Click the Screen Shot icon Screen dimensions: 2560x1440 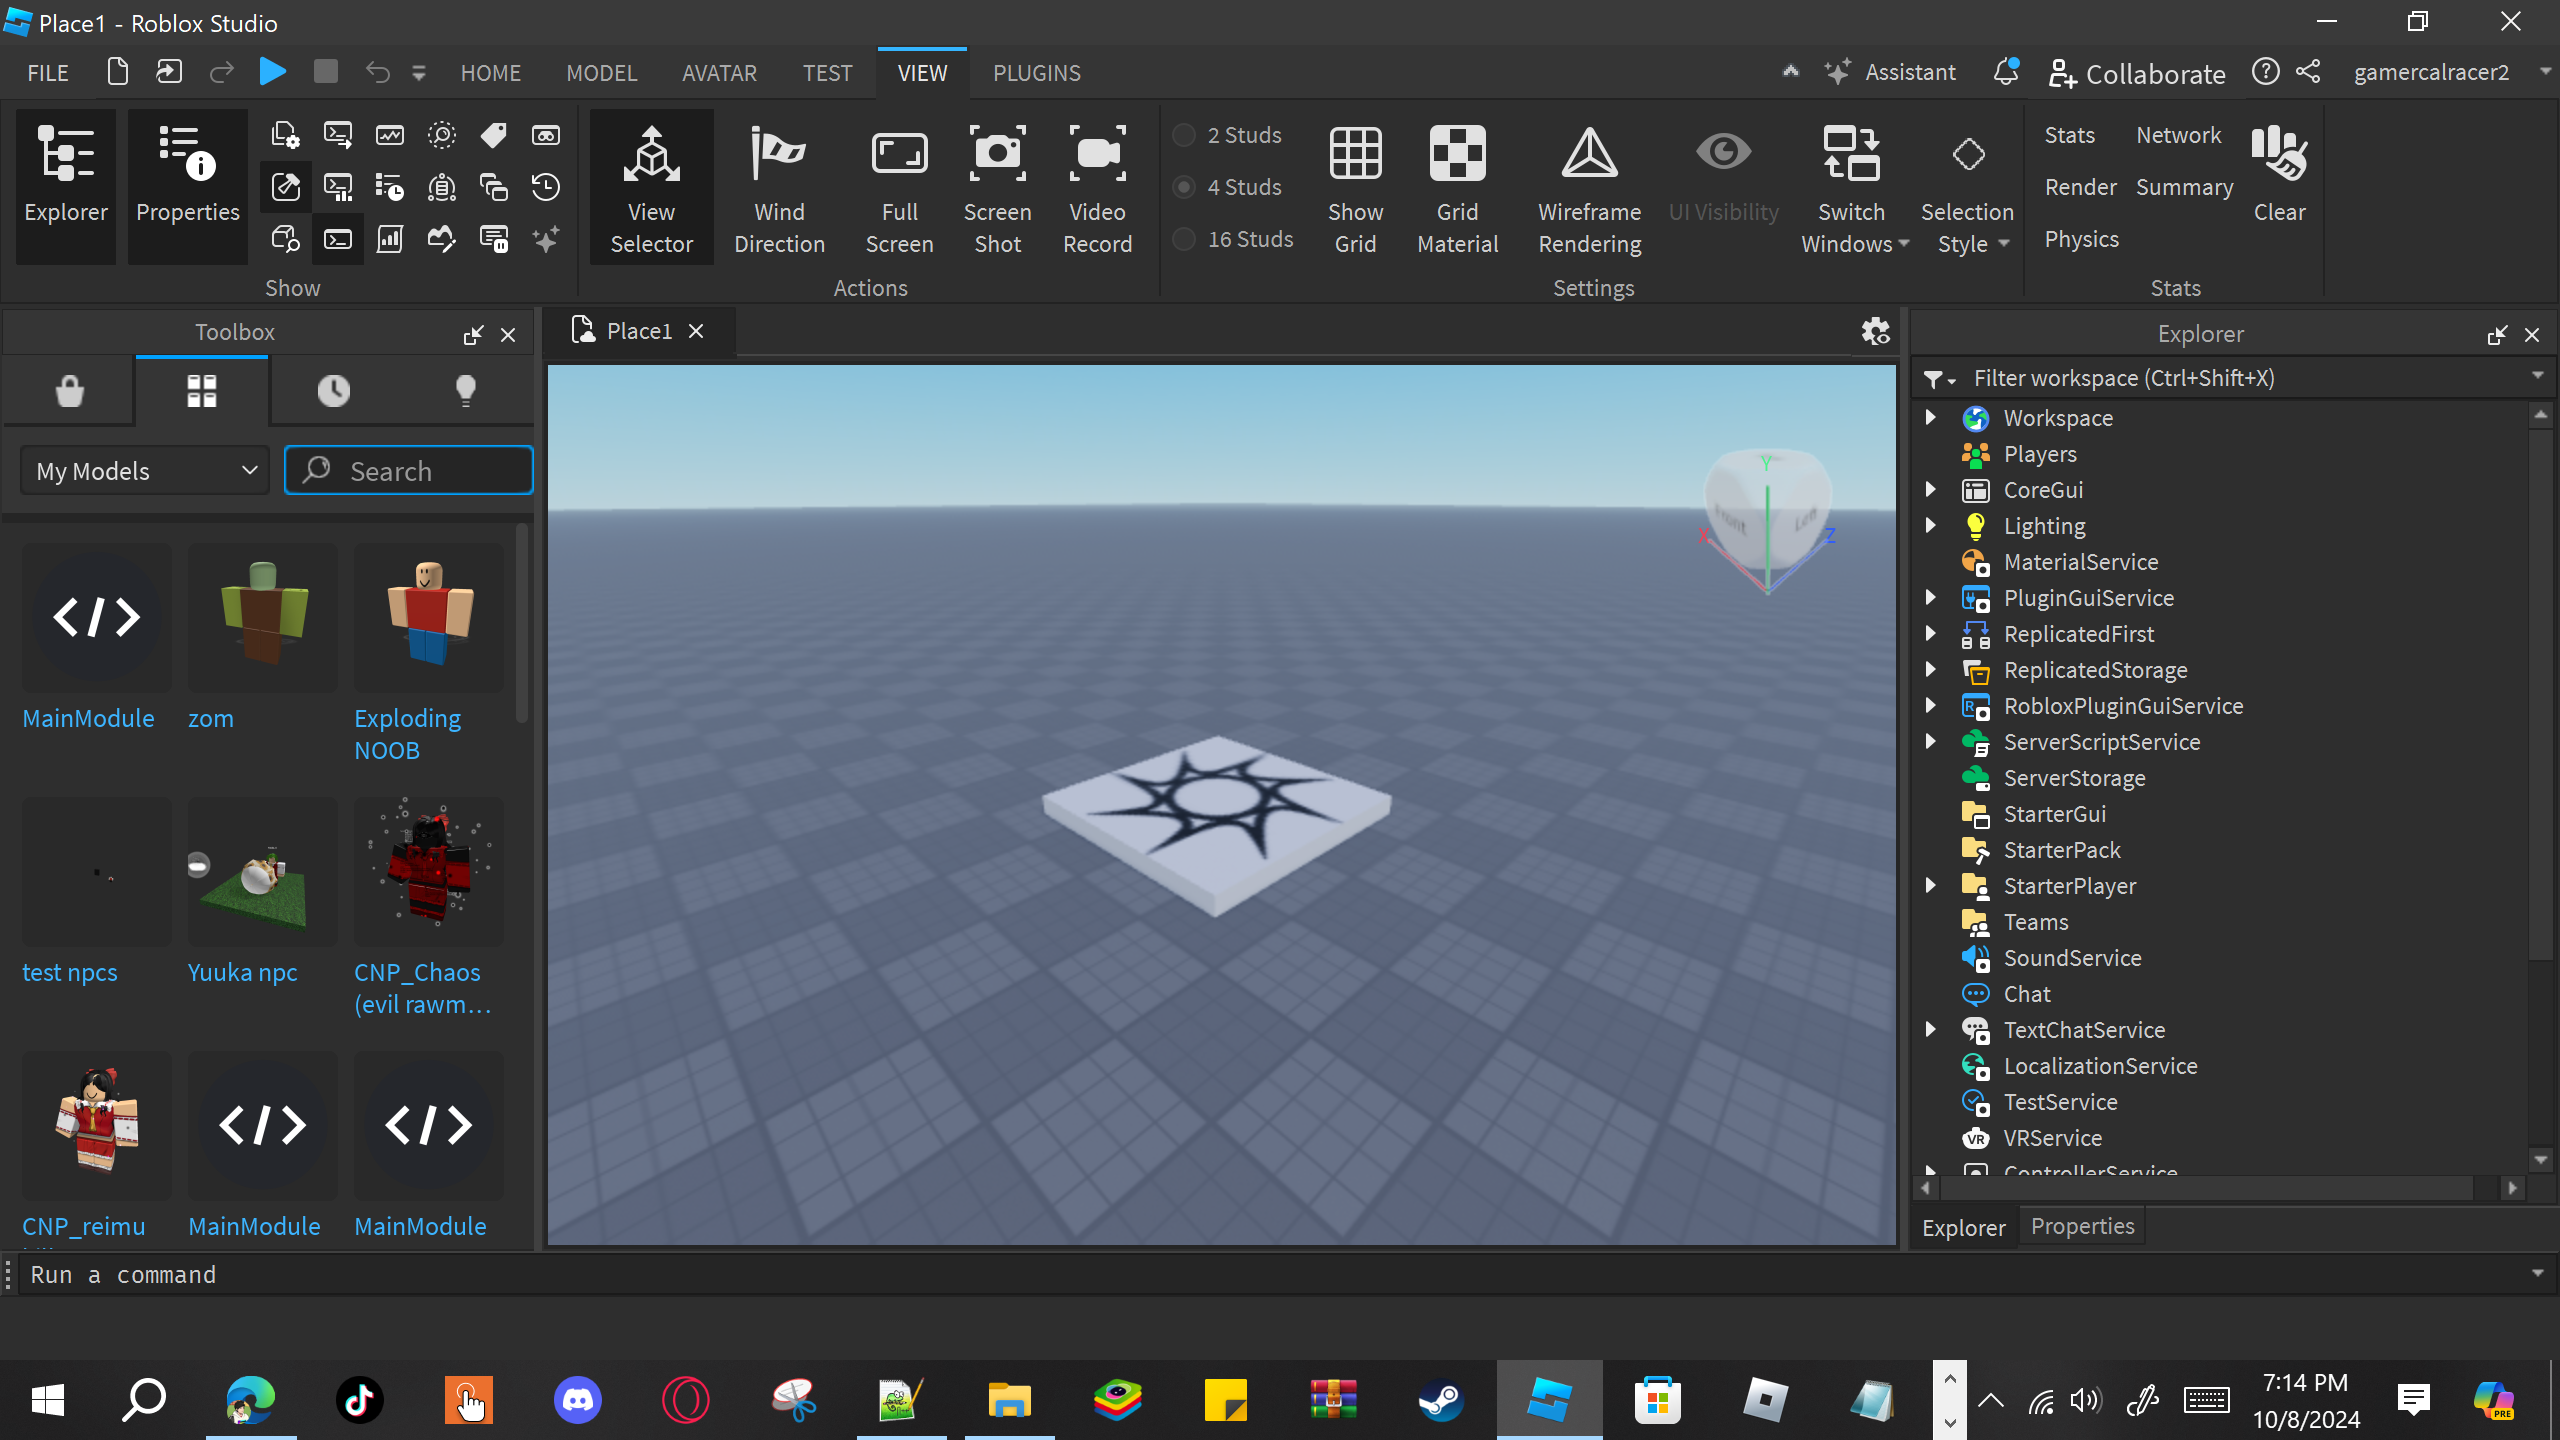tap(997, 155)
